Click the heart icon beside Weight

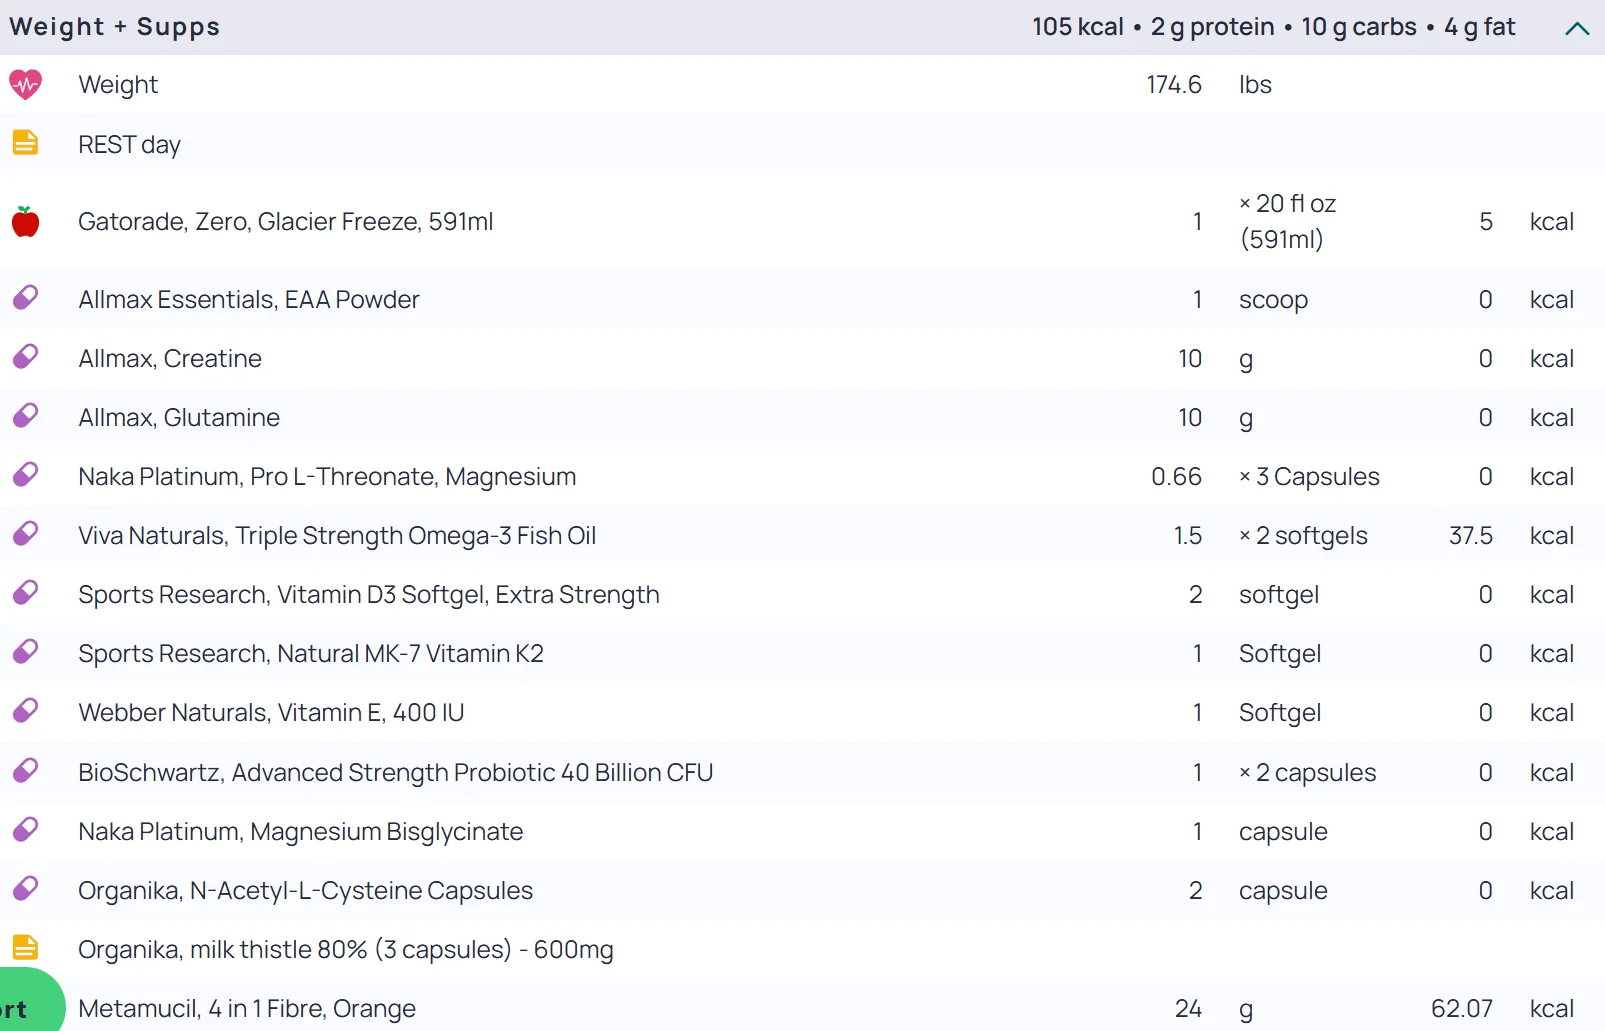(x=26, y=85)
